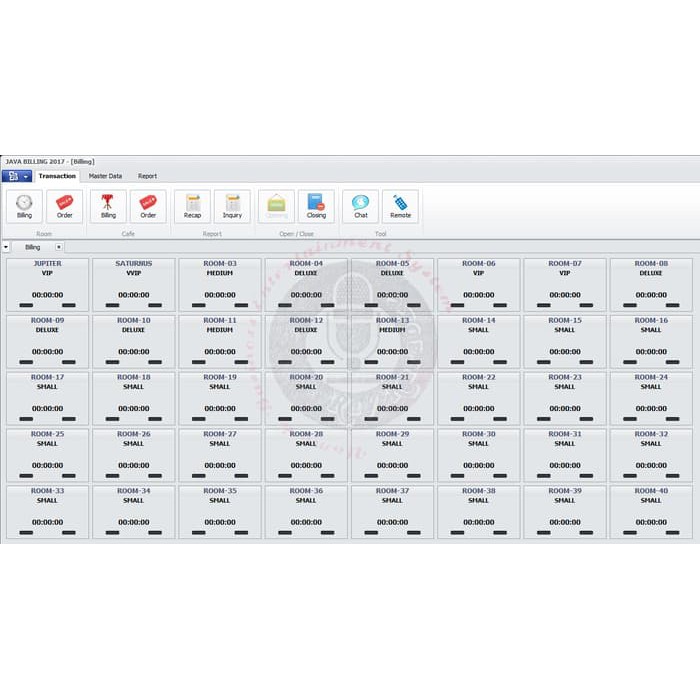Open the Cafe Order tag icon
Image resolution: width=700 pixels, height=700 pixels.
pos(148,206)
